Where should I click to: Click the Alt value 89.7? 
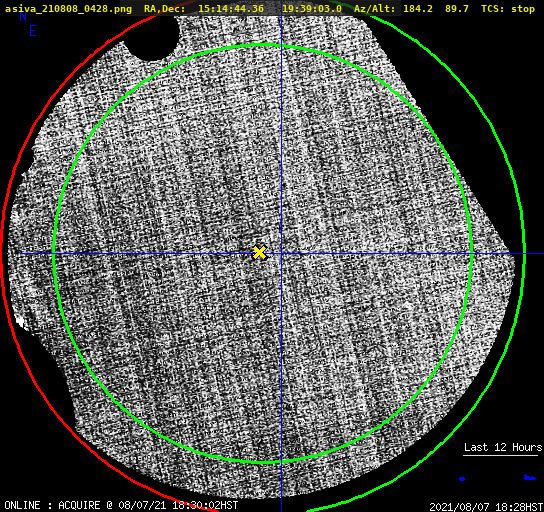(x=457, y=8)
